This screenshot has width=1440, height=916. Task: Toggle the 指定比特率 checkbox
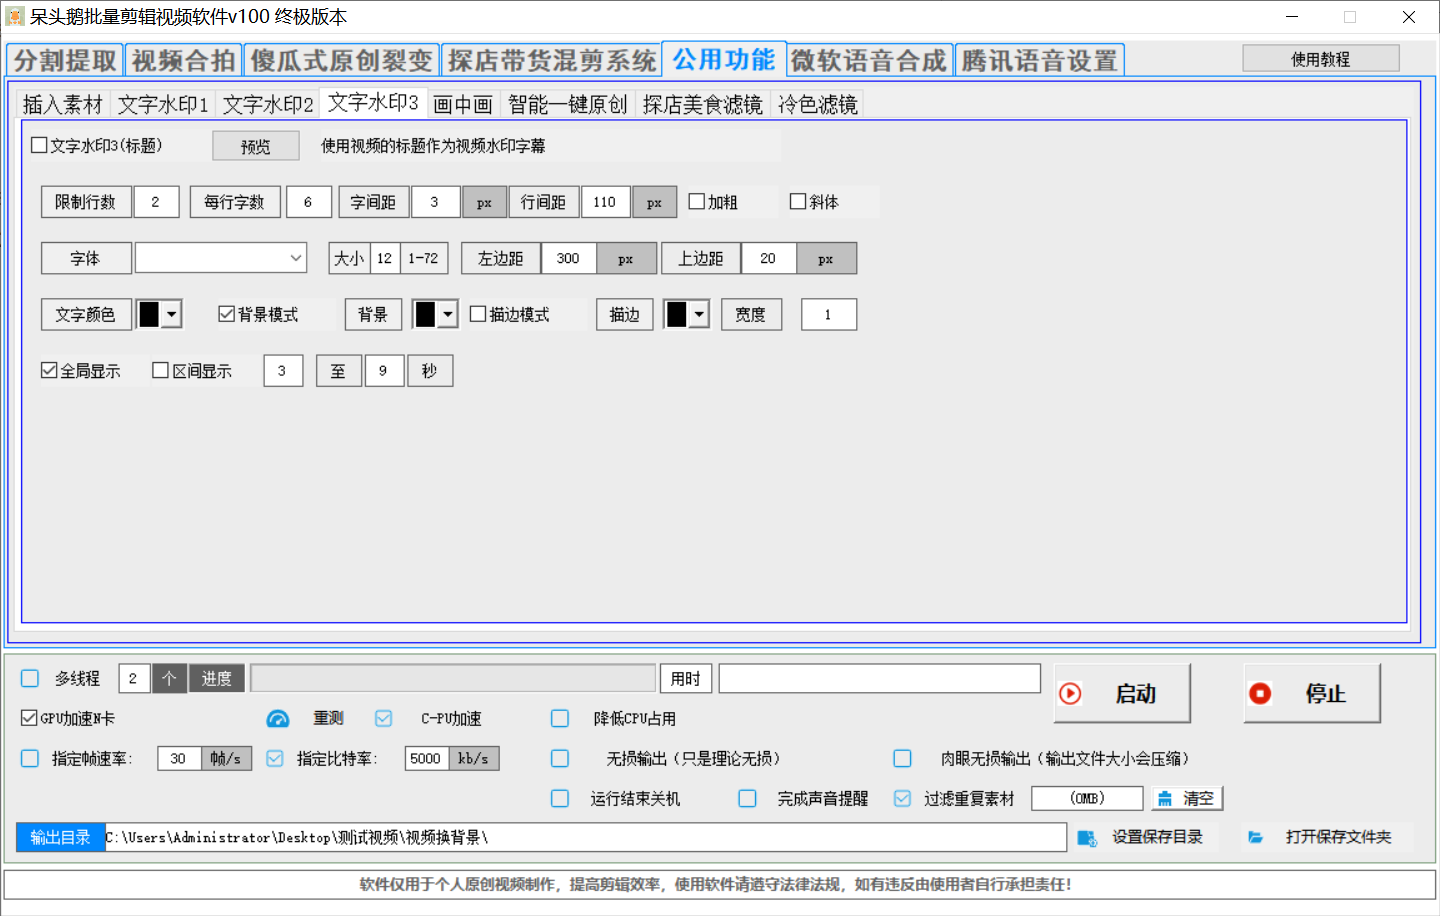[275, 758]
